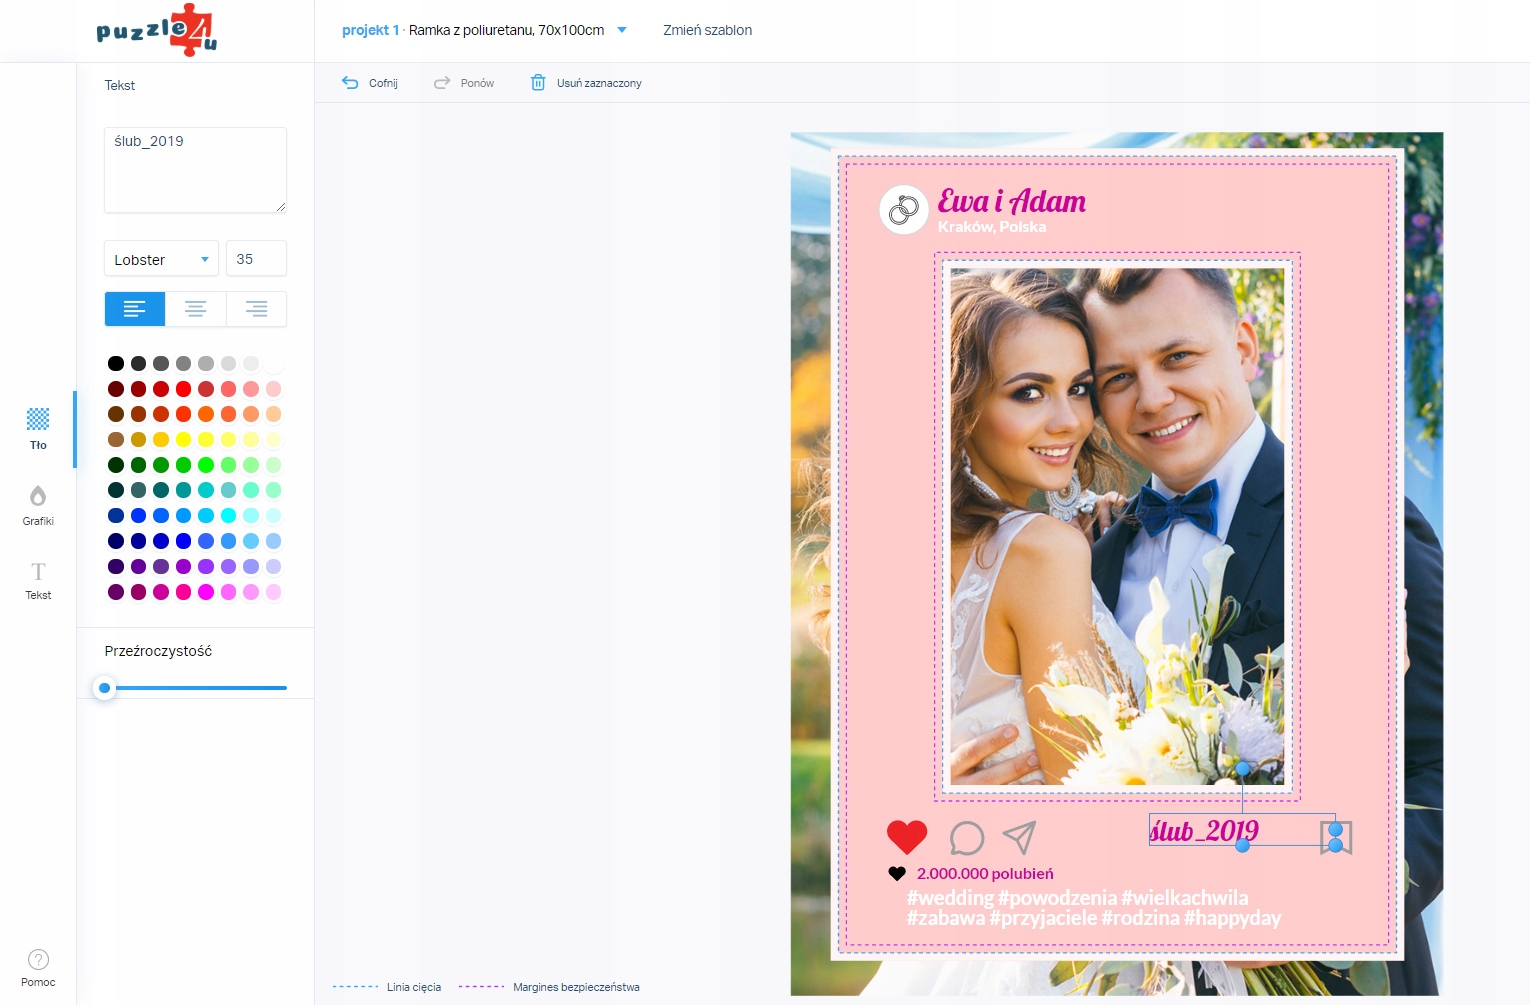Delete selection using Usuń zaznaczony trash icon
The width and height of the screenshot is (1530, 1005).
click(538, 83)
